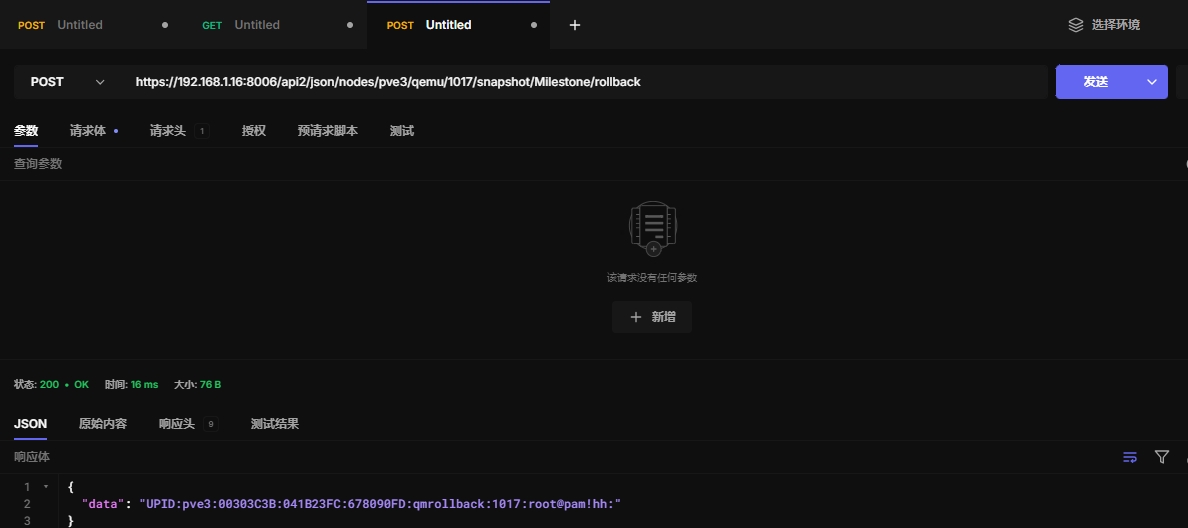Collapse the JSON root object at line 1
This screenshot has width=1188, height=528.
pos(45,487)
